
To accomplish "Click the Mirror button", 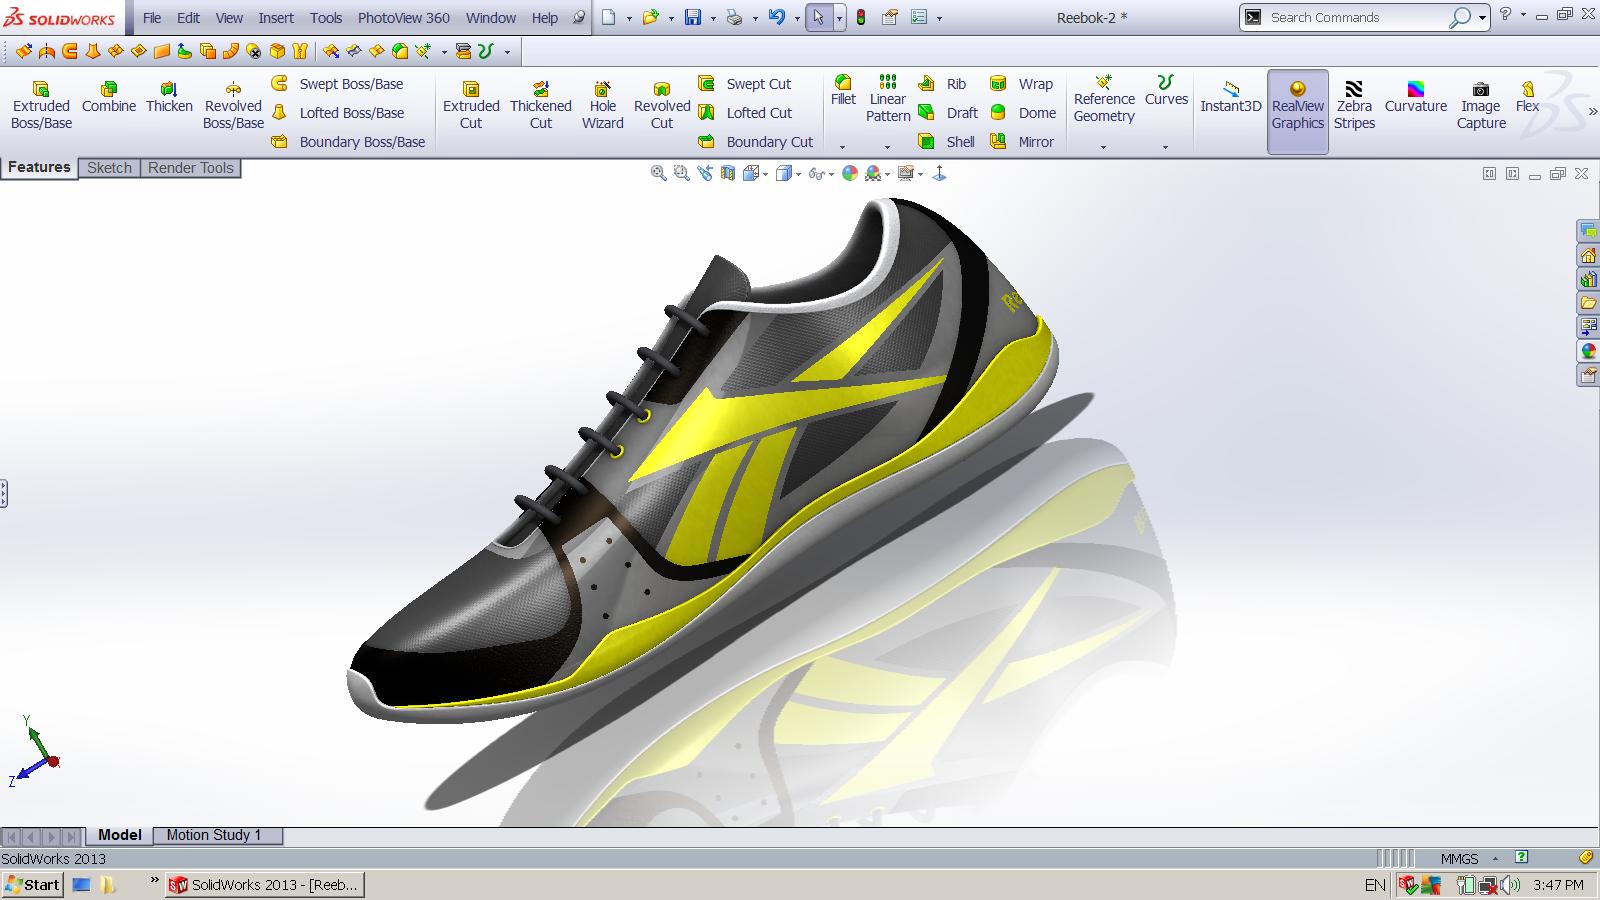I will 1022,142.
